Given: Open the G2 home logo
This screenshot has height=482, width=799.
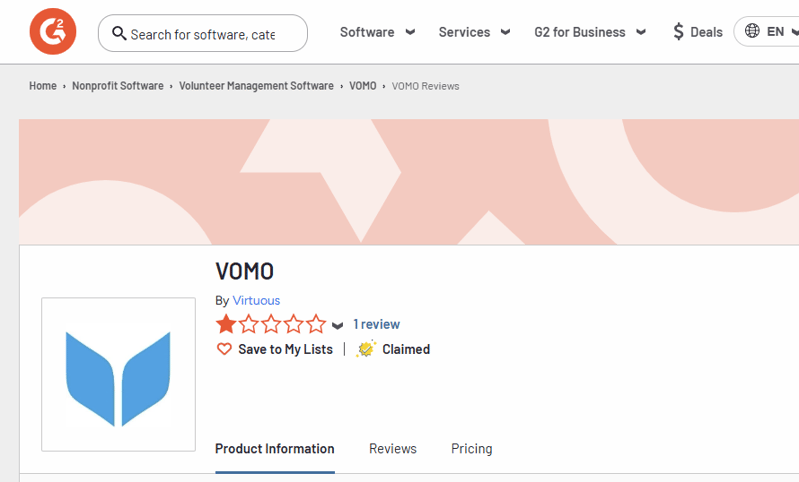Looking at the screenshot, I should 53,32.
